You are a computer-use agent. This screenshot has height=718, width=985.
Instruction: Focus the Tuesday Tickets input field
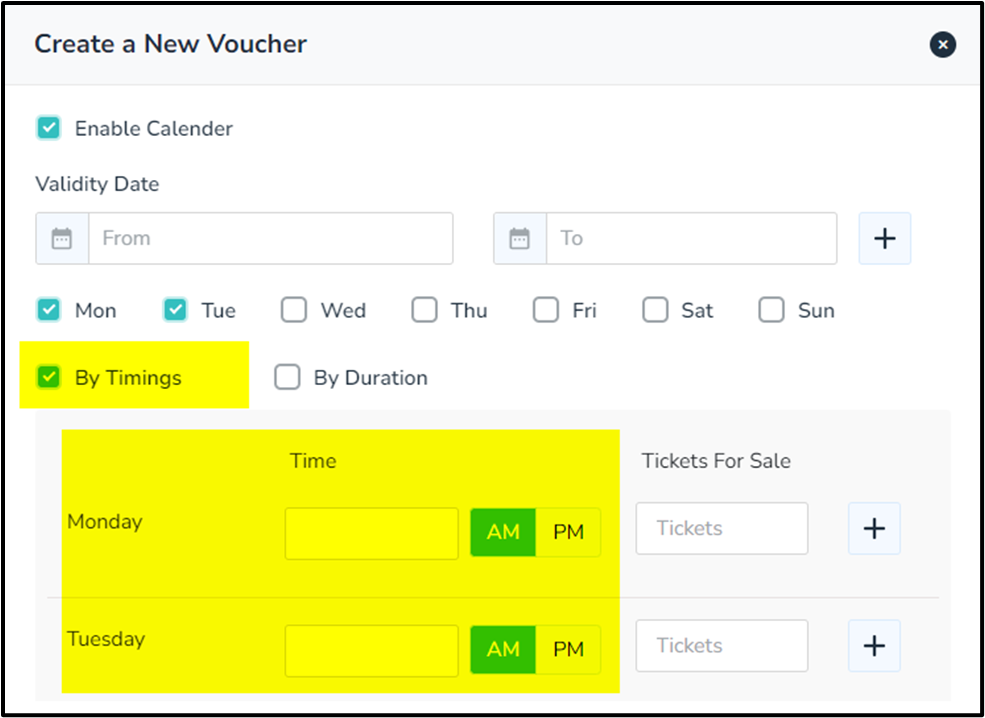[721, 646]
